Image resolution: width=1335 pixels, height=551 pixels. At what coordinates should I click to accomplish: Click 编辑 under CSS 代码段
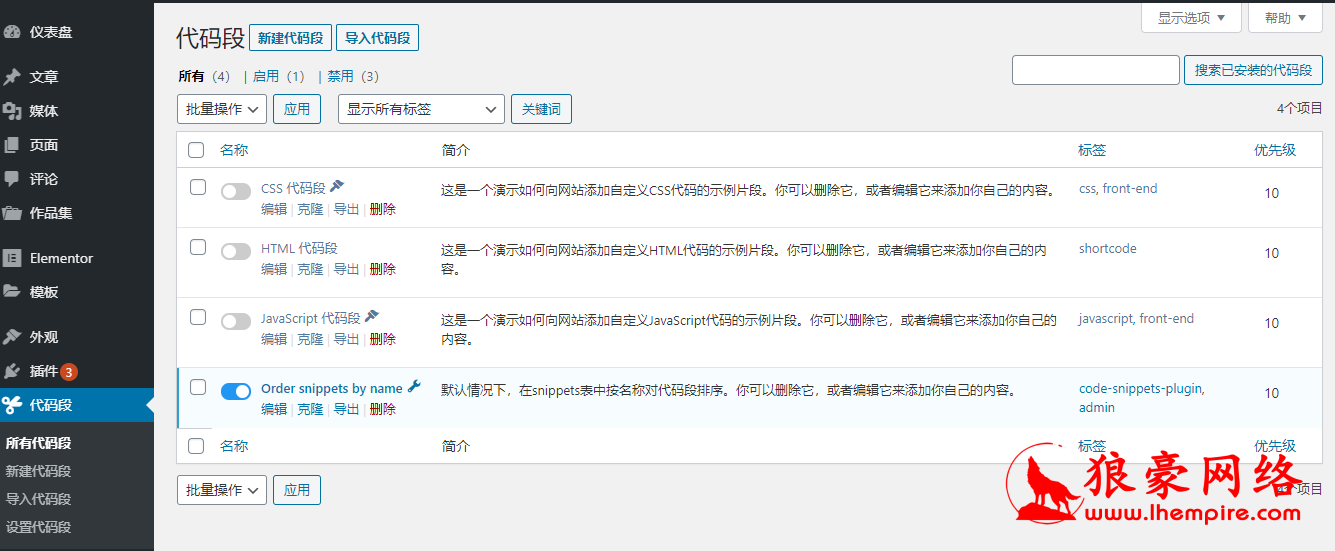(x=274, y=209)
